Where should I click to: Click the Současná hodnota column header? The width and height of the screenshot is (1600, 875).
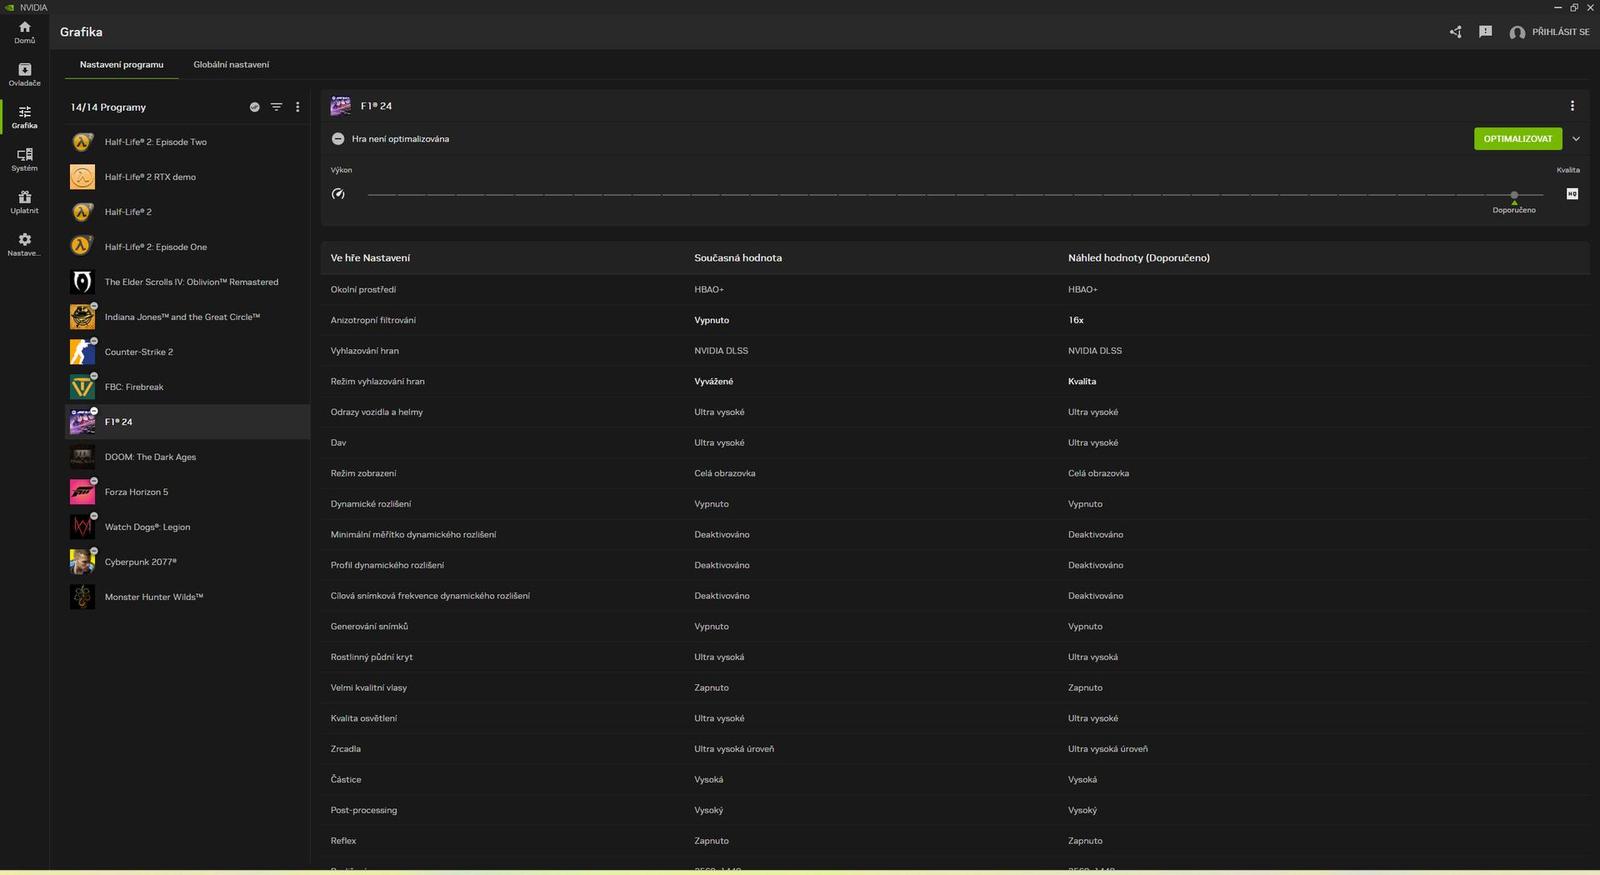click(x=738, y=258)
